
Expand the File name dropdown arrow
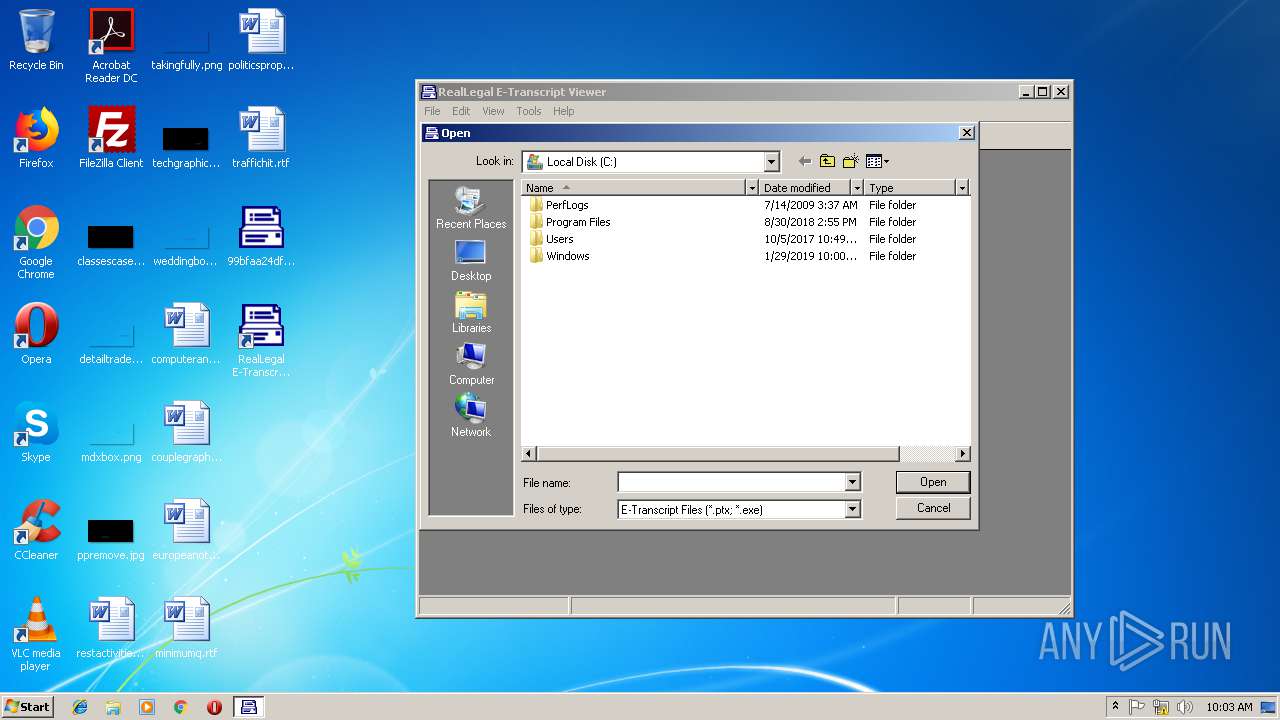(x=852, y=482)
